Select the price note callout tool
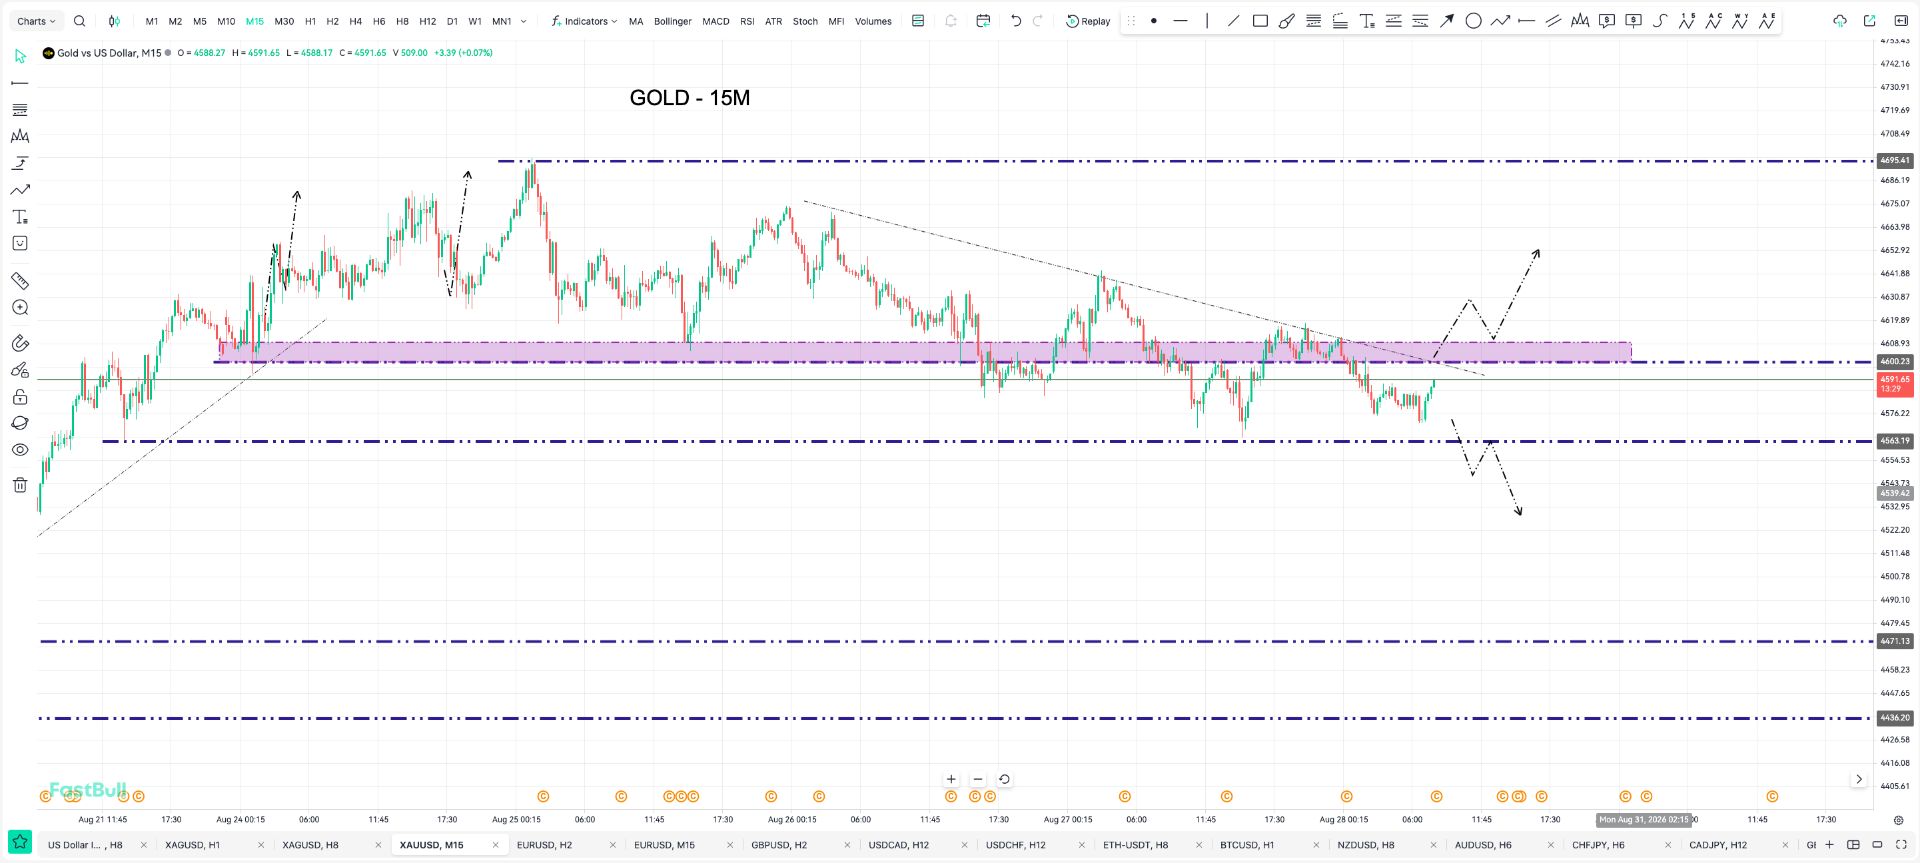 click(x=1606, y=21)
